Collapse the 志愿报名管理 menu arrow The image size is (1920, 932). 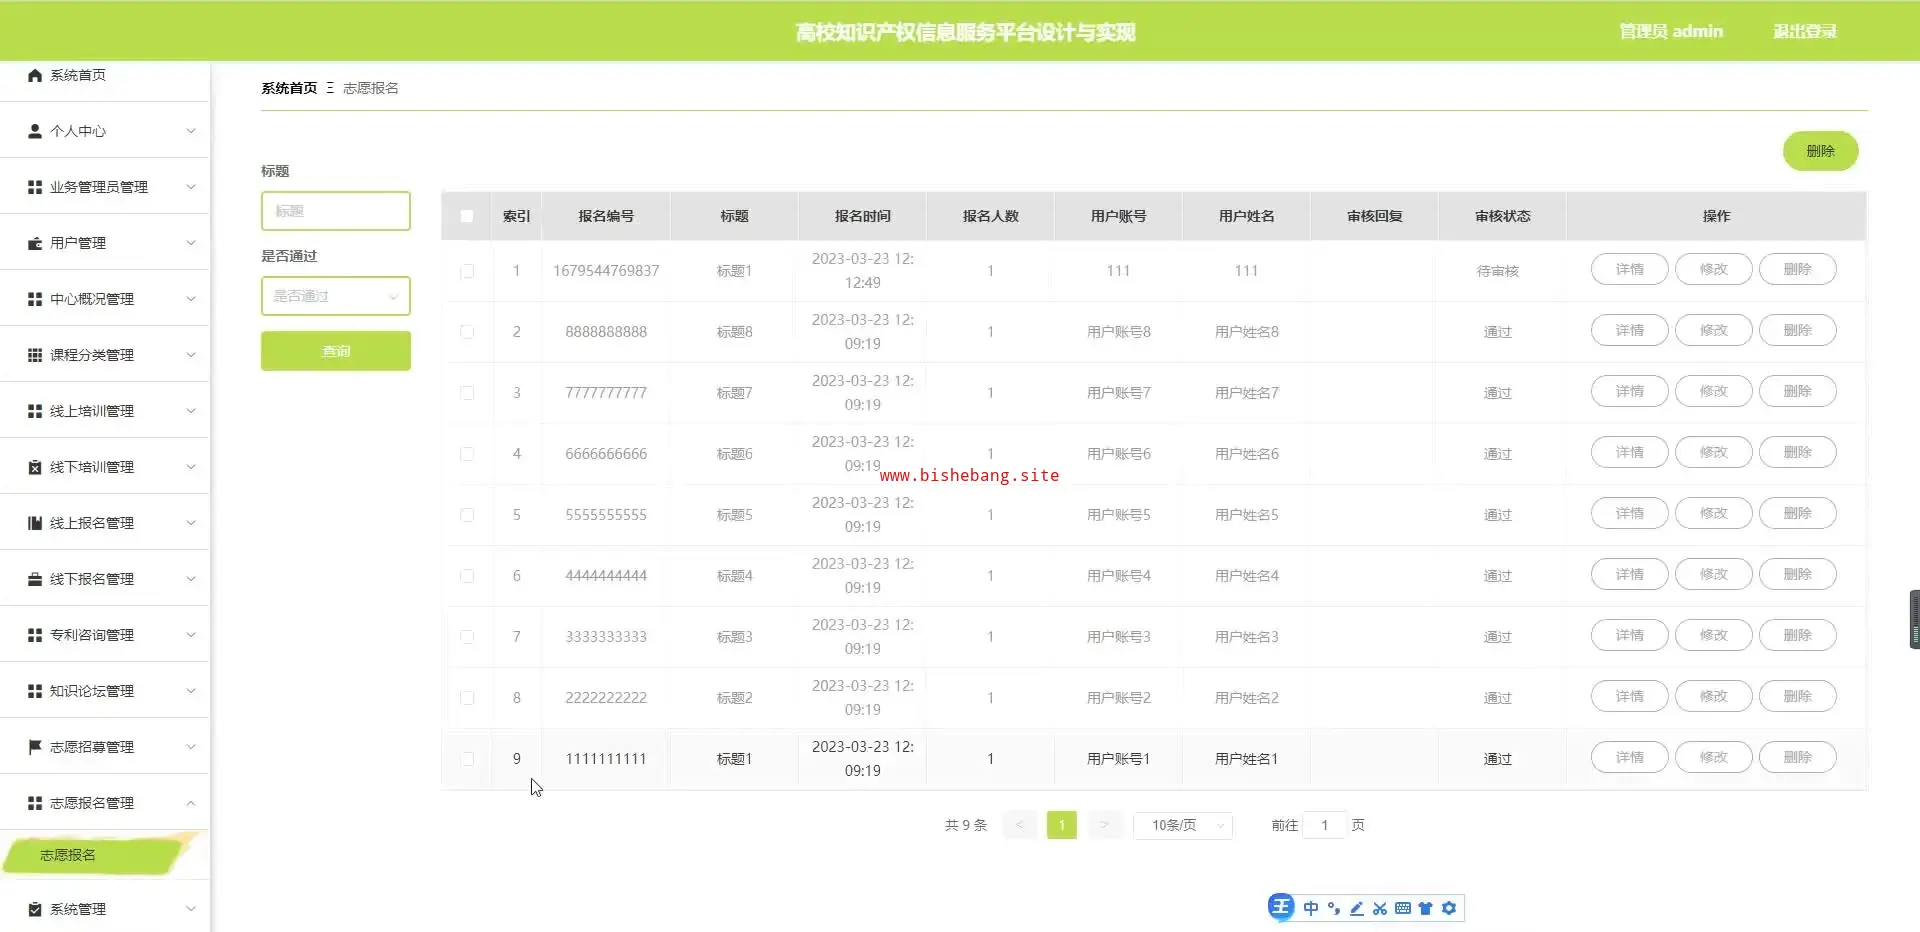191,803
